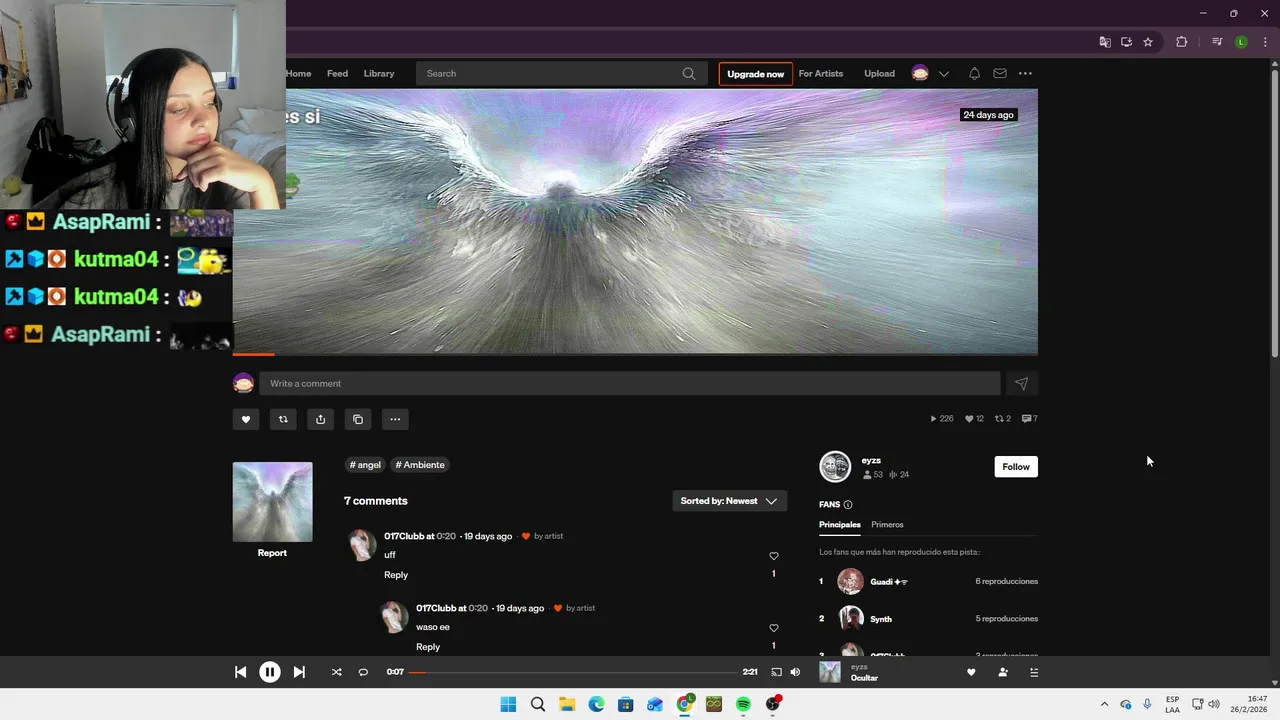Switch to Primeros fans tab
1280x720 pixels.
(887, 525)
